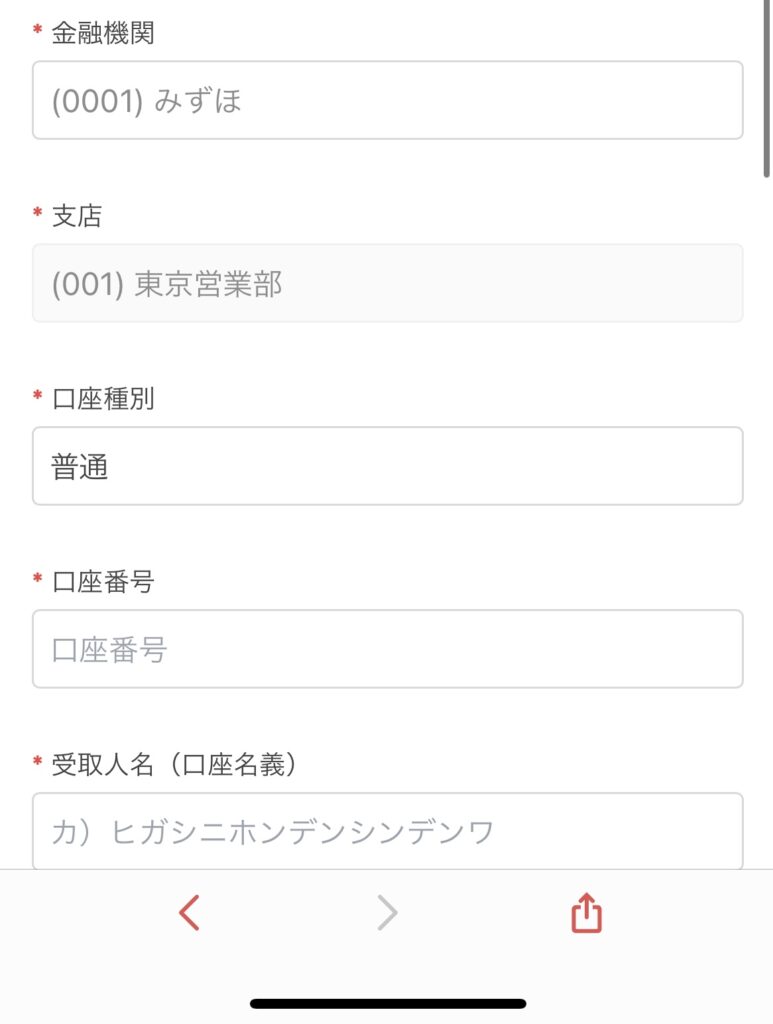Click the required asterisk beside 支店

38,212
